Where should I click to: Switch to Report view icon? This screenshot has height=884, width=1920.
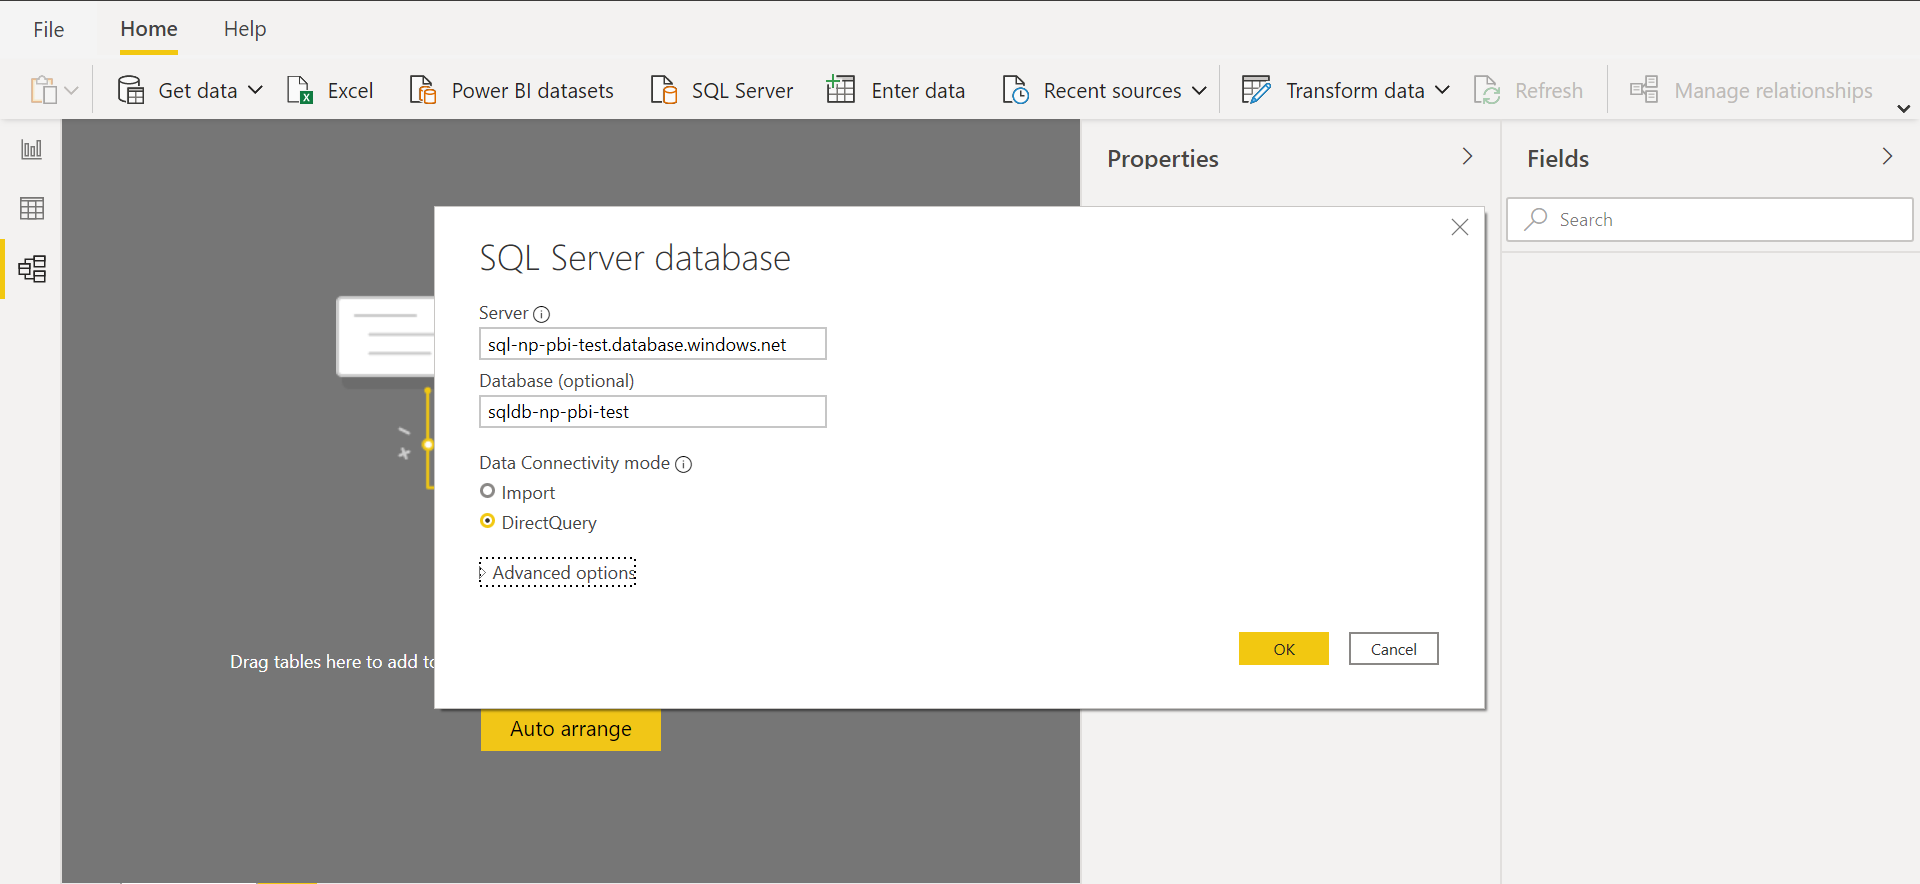click(32, 149)
